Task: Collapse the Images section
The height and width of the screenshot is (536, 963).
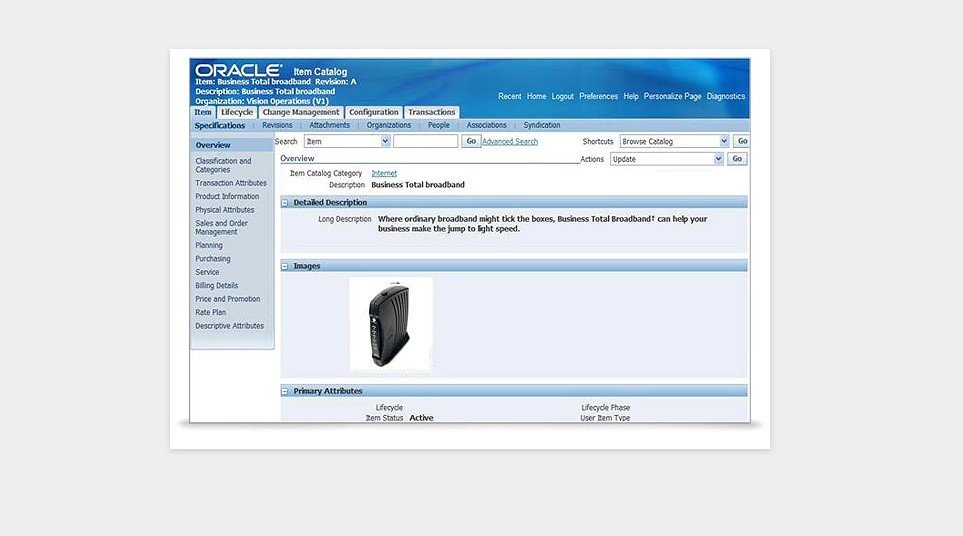Action: (x=285, y=266)
